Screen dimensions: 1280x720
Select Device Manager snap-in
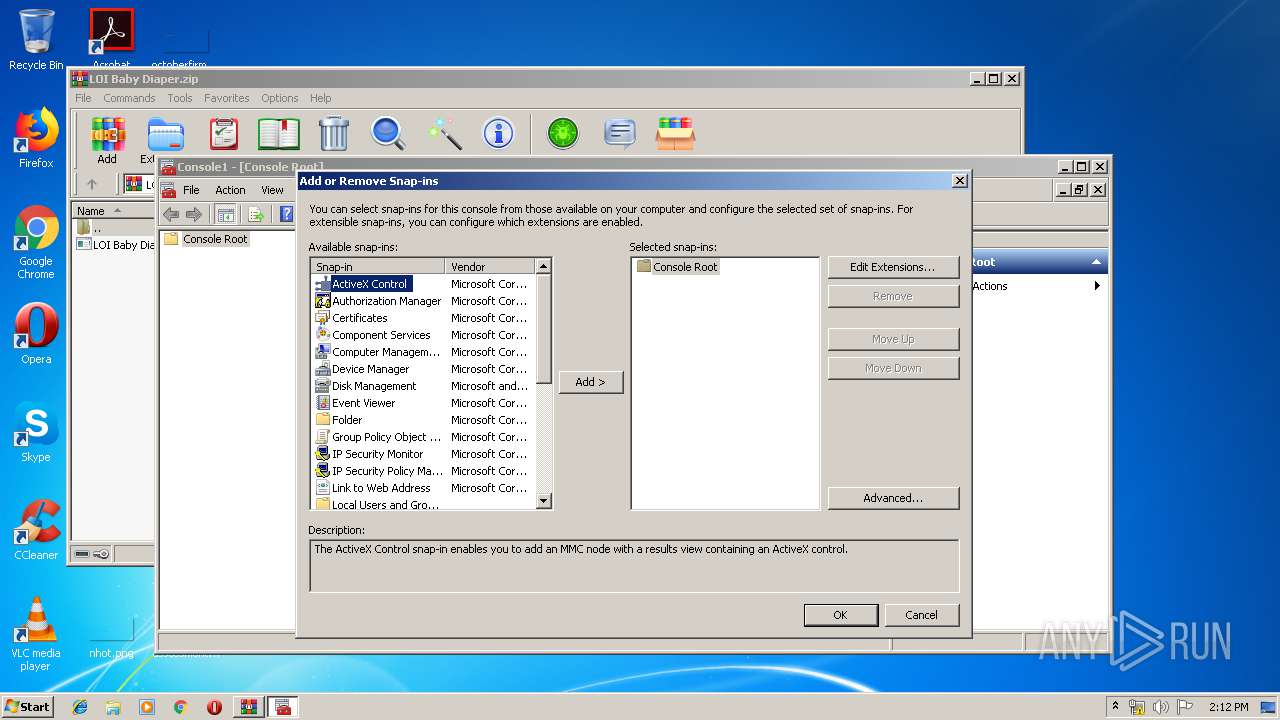(x=423, y=369)
